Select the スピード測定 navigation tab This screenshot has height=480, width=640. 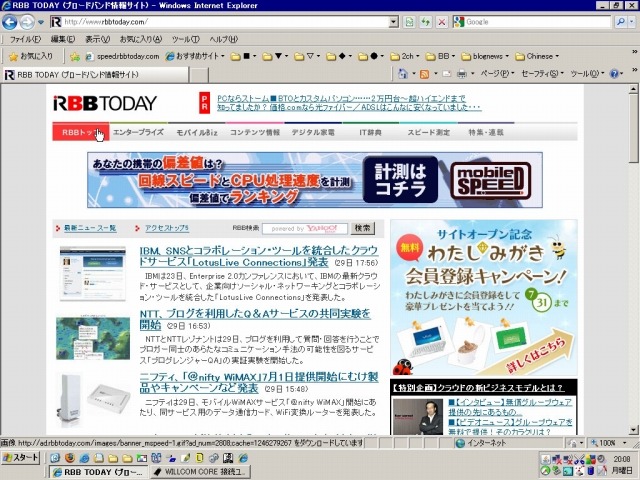pos(429,132)
